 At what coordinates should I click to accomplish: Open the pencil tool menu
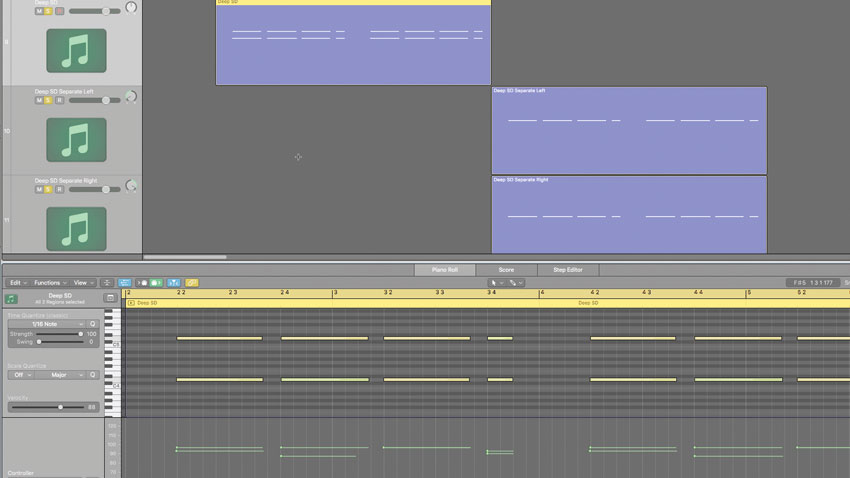point(516,282)
